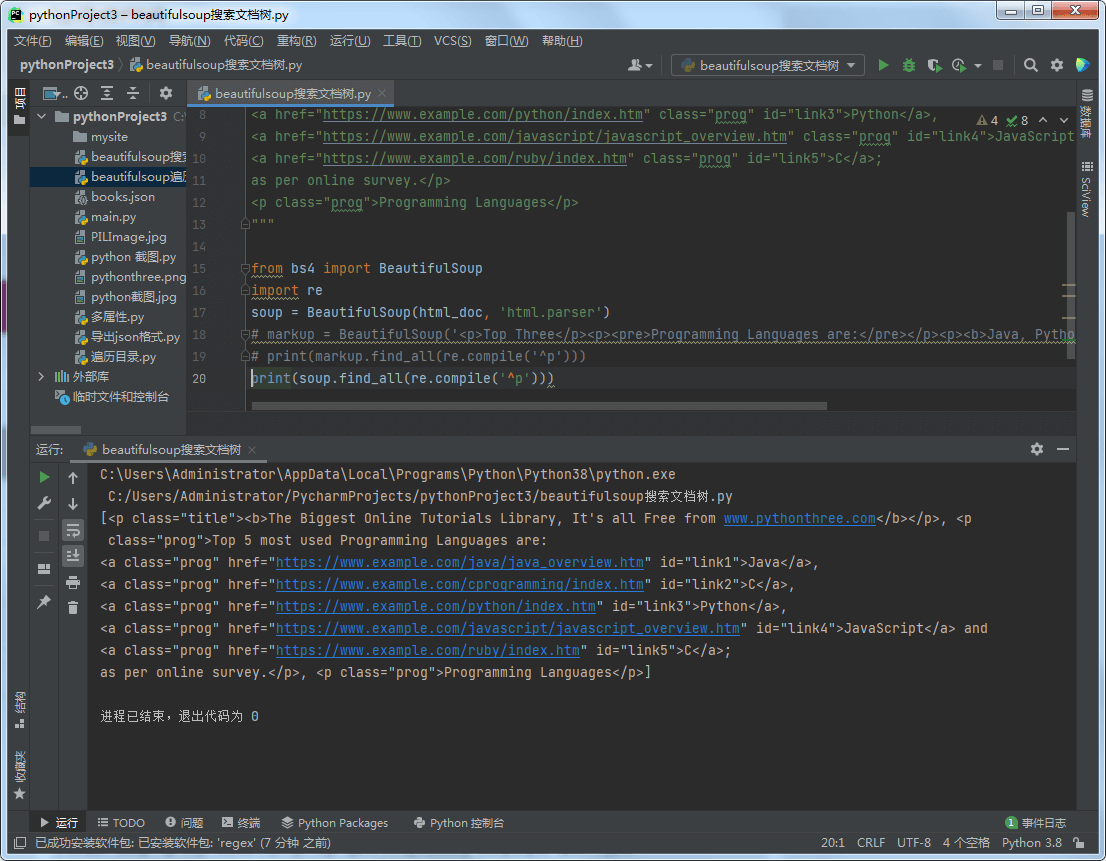The width and height of the screenshot is (1106, 861).
Task: Click the locate-in-project target icon
Action: pyautogui.click(x=81, y=93)
